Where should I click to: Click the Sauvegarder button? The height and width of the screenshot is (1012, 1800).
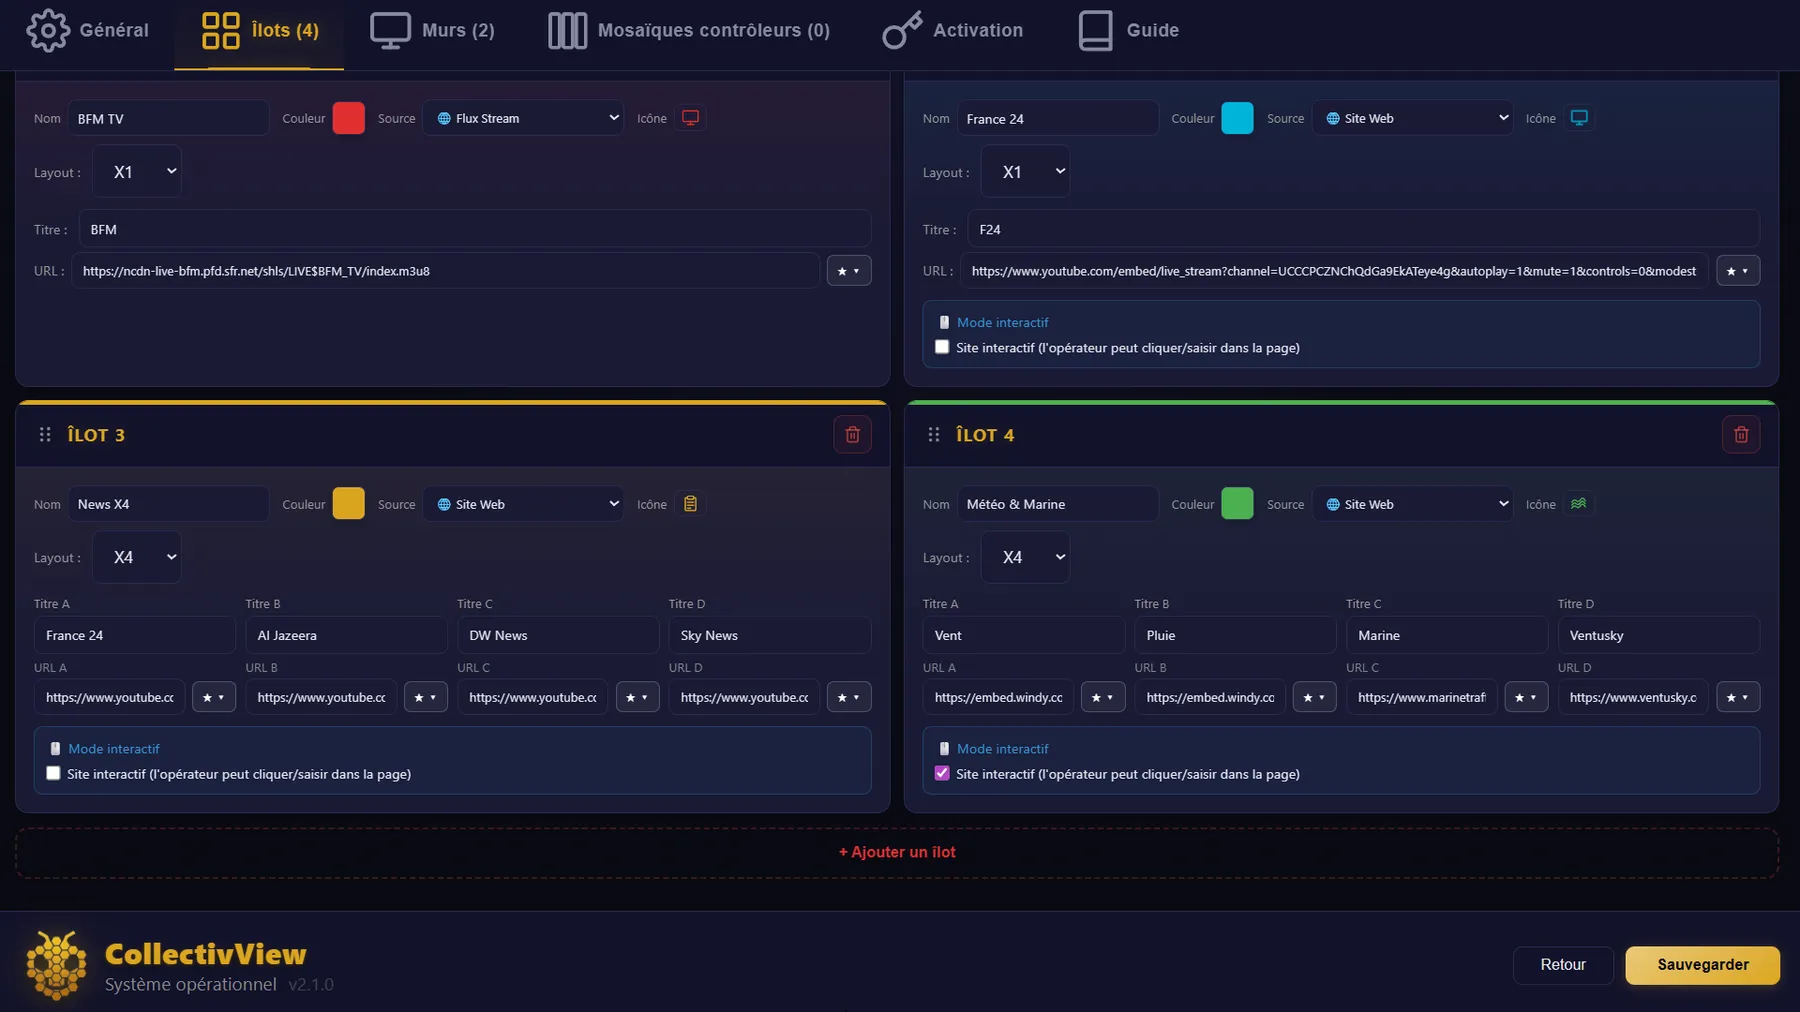(1703, 965)
